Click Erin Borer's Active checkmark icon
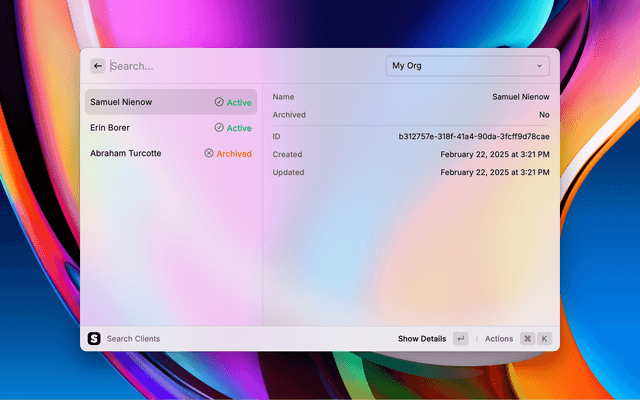Screen dimensions: 640x400 [x=219, y=128]
